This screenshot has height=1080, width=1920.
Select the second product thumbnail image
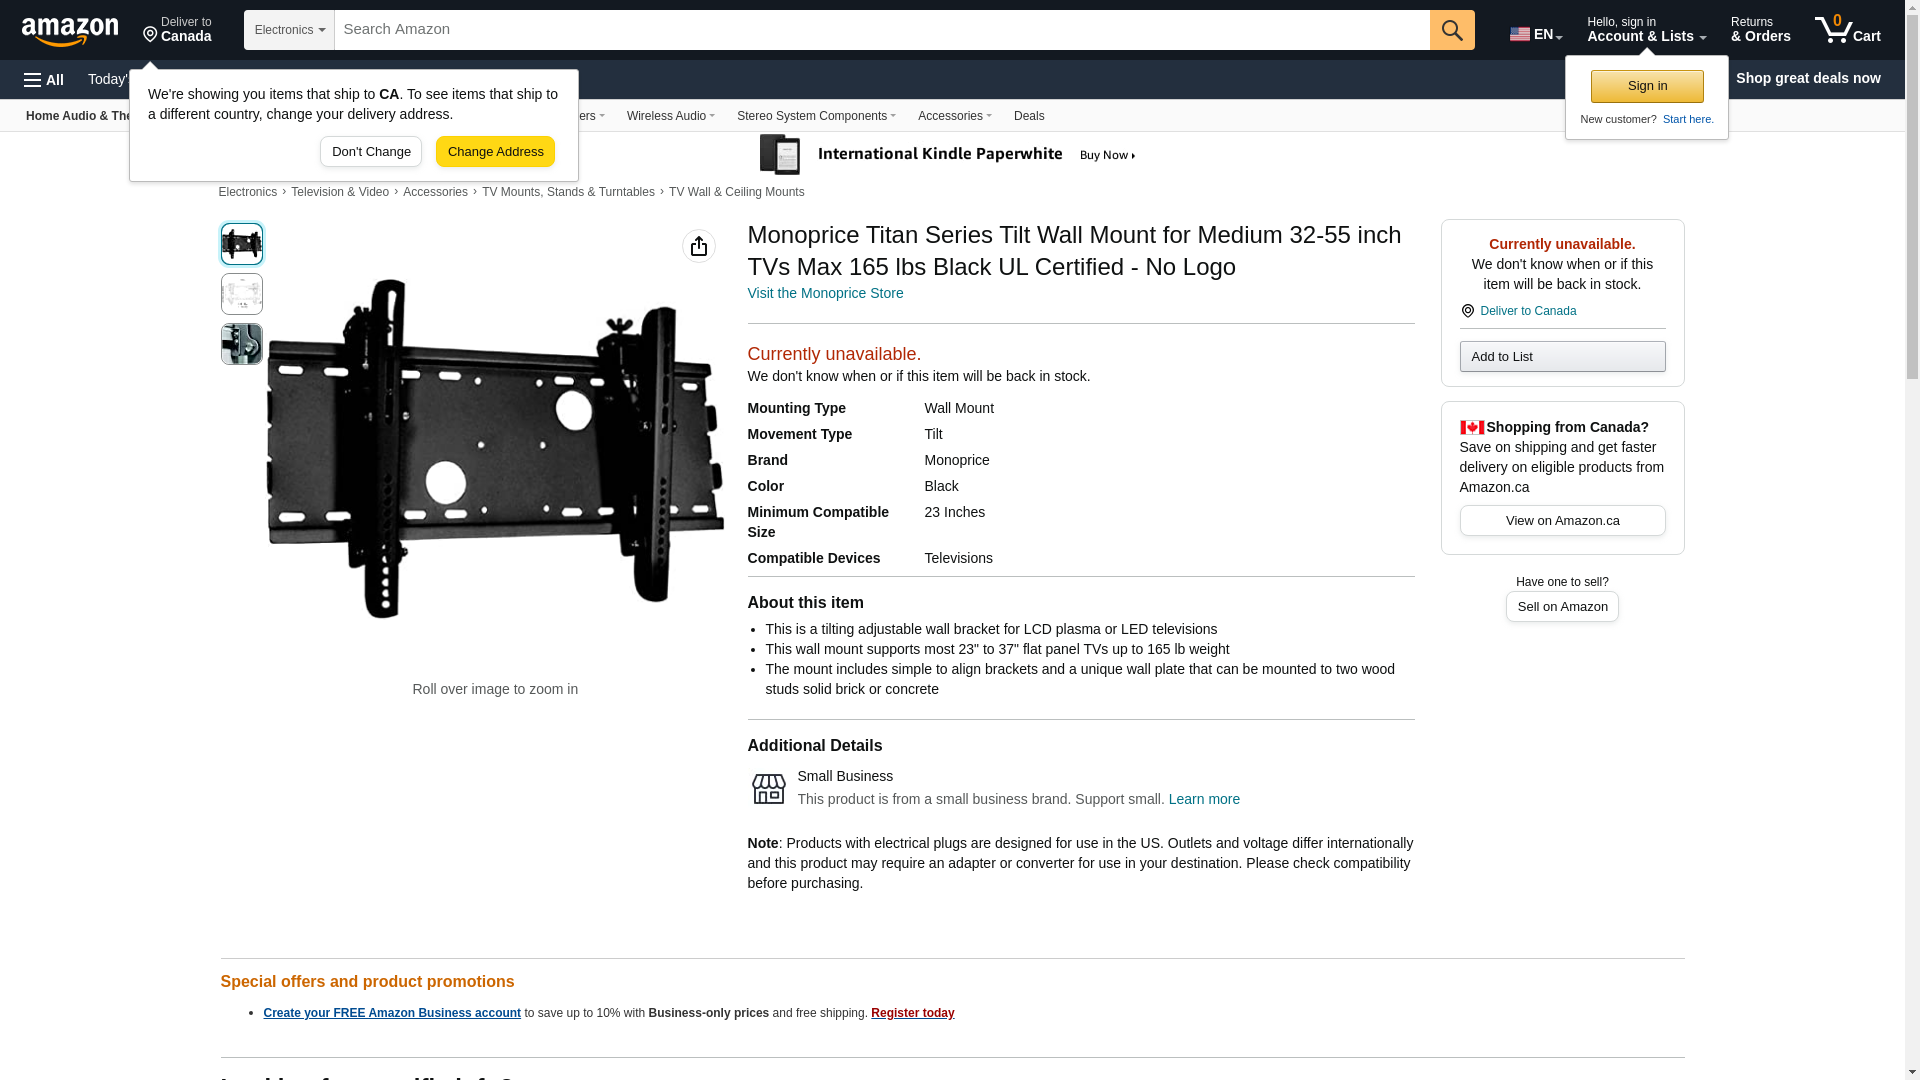[242, 294]
